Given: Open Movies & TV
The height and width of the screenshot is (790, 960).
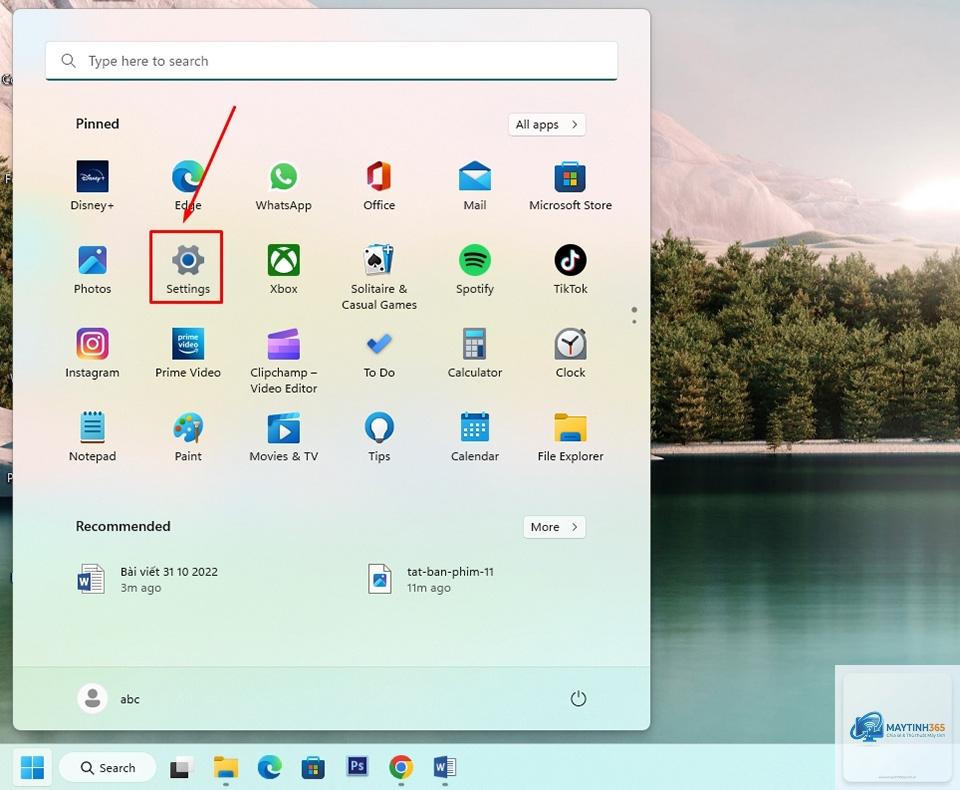Looking at the screenshot, I should pos(283,437).
